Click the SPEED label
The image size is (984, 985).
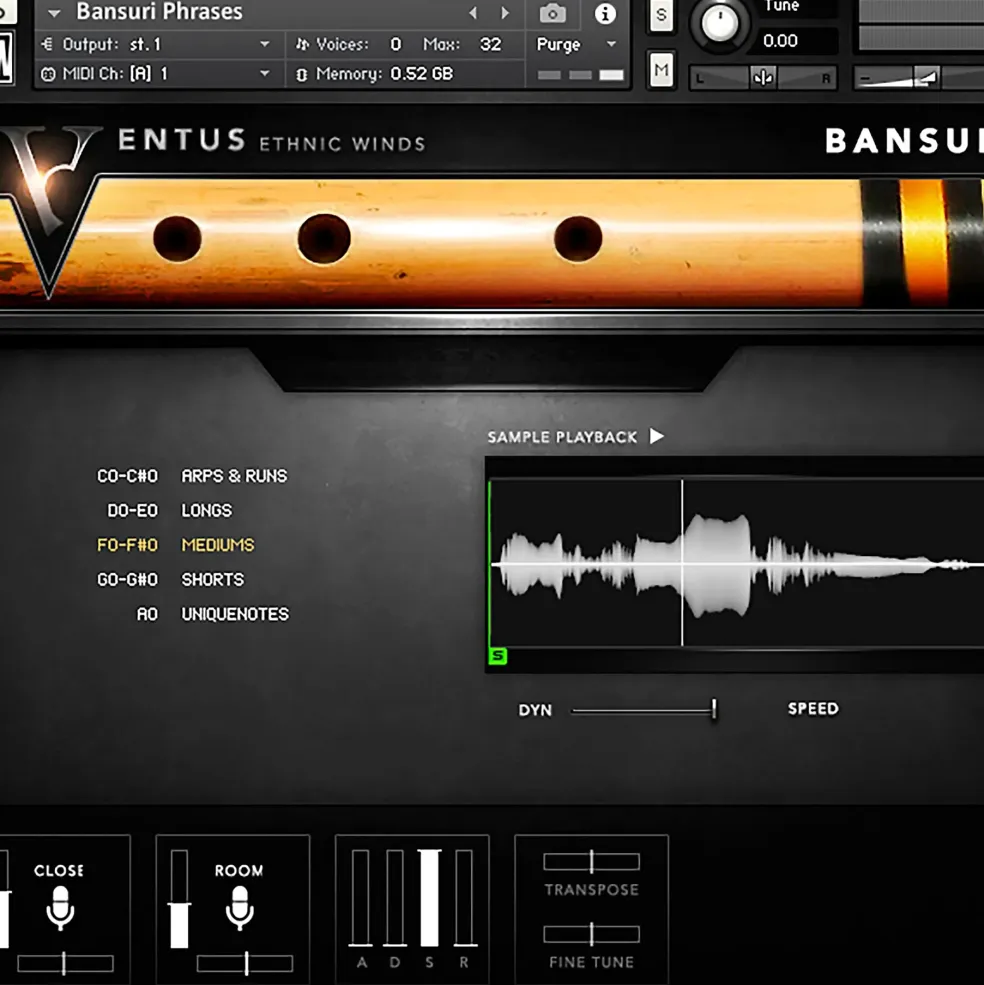pos(813,709)
